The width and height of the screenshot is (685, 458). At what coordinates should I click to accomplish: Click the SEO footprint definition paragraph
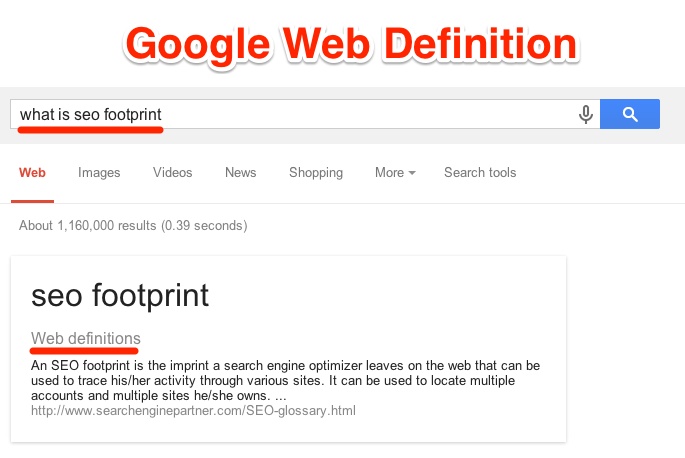point(285,380)
